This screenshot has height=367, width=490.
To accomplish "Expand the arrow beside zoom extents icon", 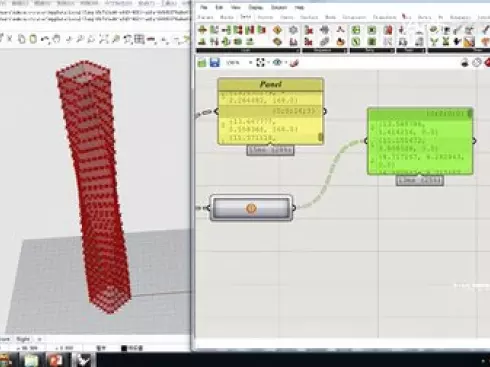I will tap(268, 63).
